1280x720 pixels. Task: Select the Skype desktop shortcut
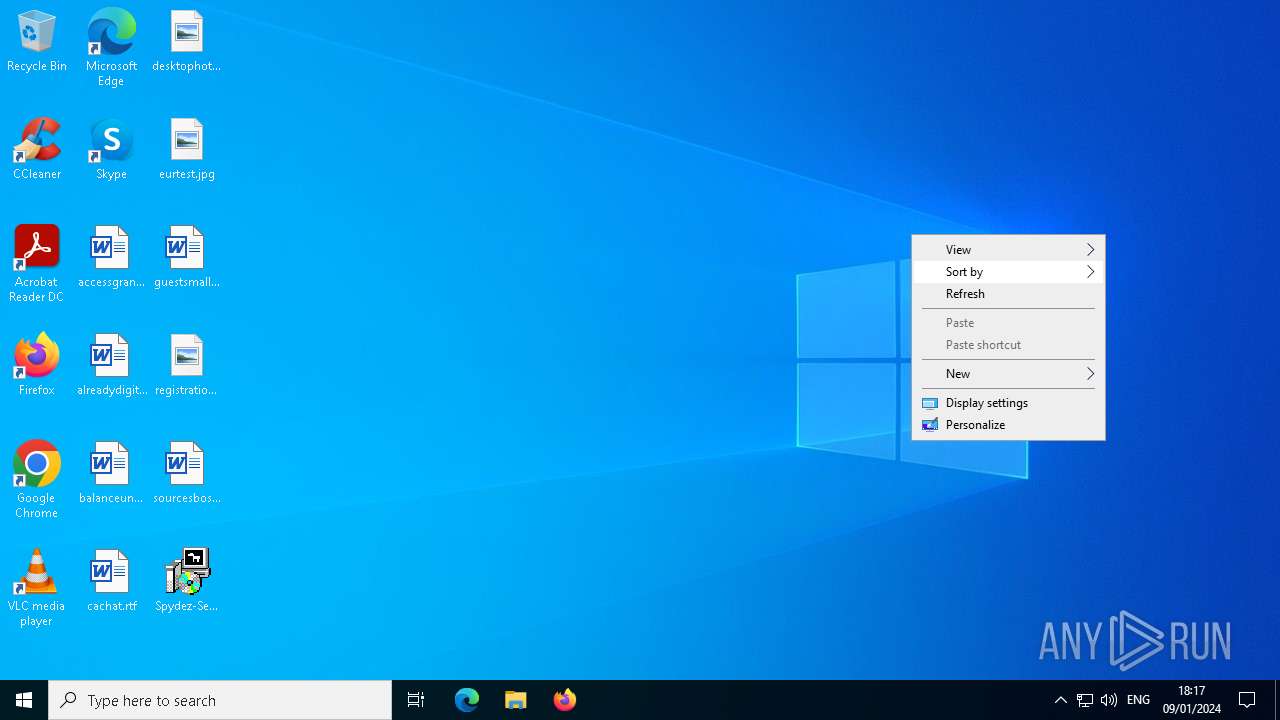pyautogui.click(x=111, y=150)
